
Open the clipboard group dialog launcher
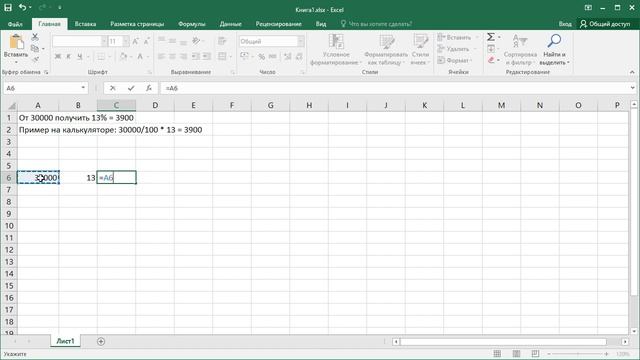tap(46, 72)
